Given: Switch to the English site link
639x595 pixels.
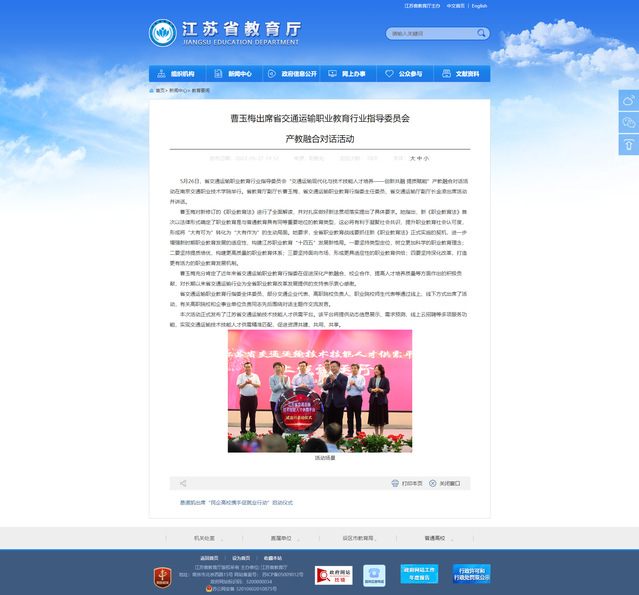Looking at the screenshot, I should click(x=479, y=6).
